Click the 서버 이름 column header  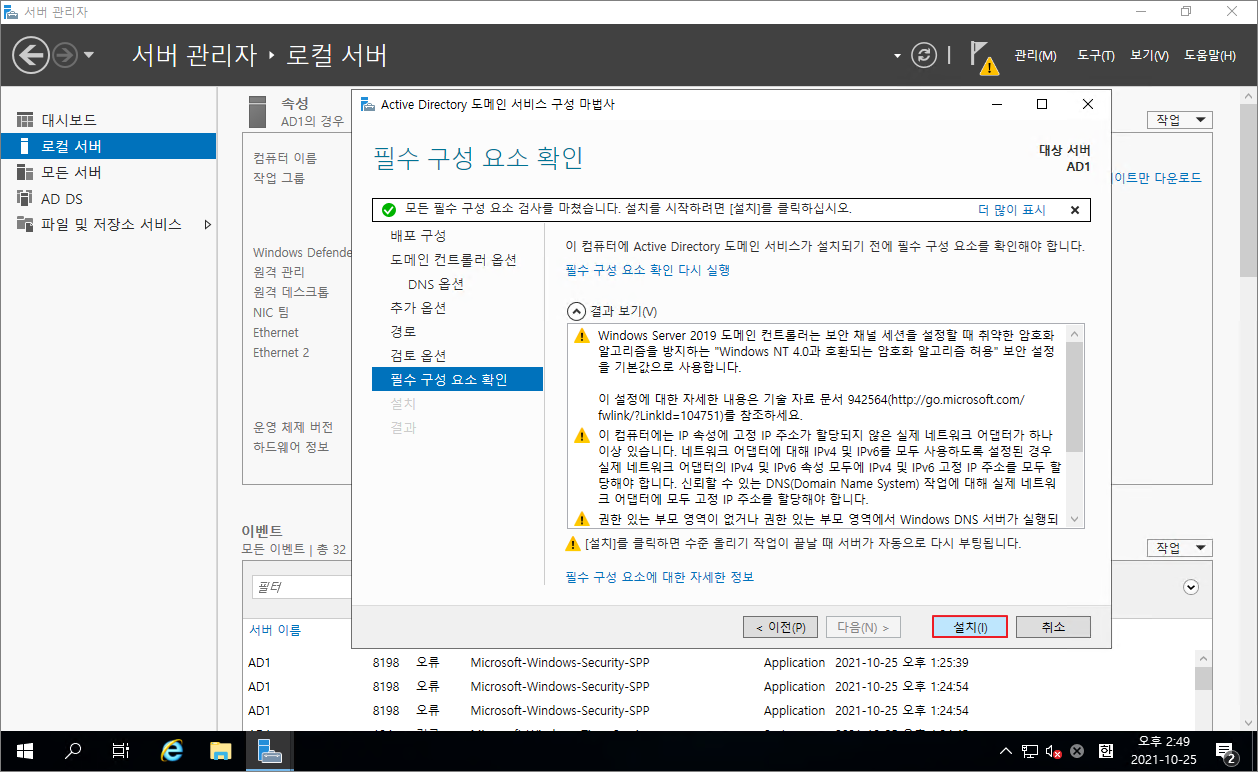274,630
